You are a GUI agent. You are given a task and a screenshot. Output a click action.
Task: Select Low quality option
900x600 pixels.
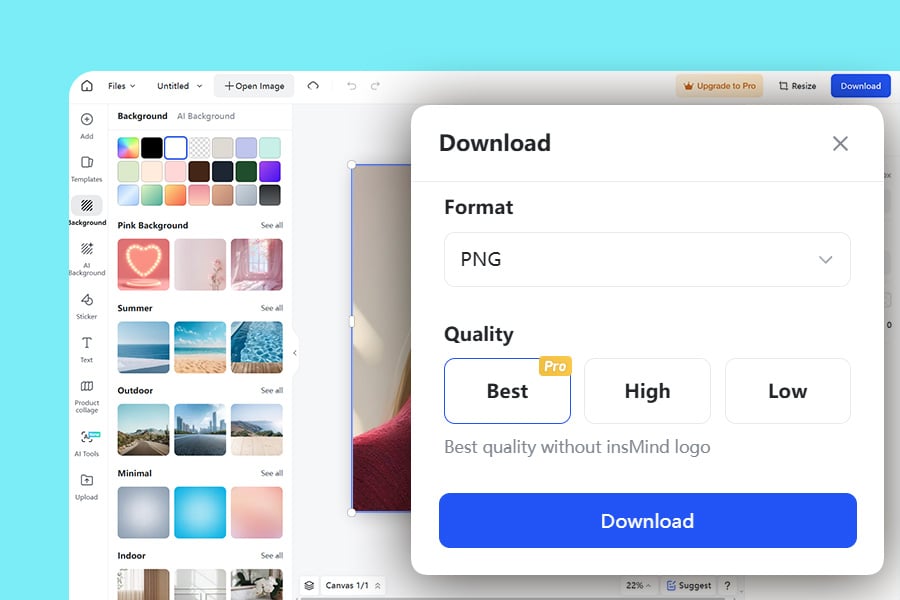(x=788, y=391)
